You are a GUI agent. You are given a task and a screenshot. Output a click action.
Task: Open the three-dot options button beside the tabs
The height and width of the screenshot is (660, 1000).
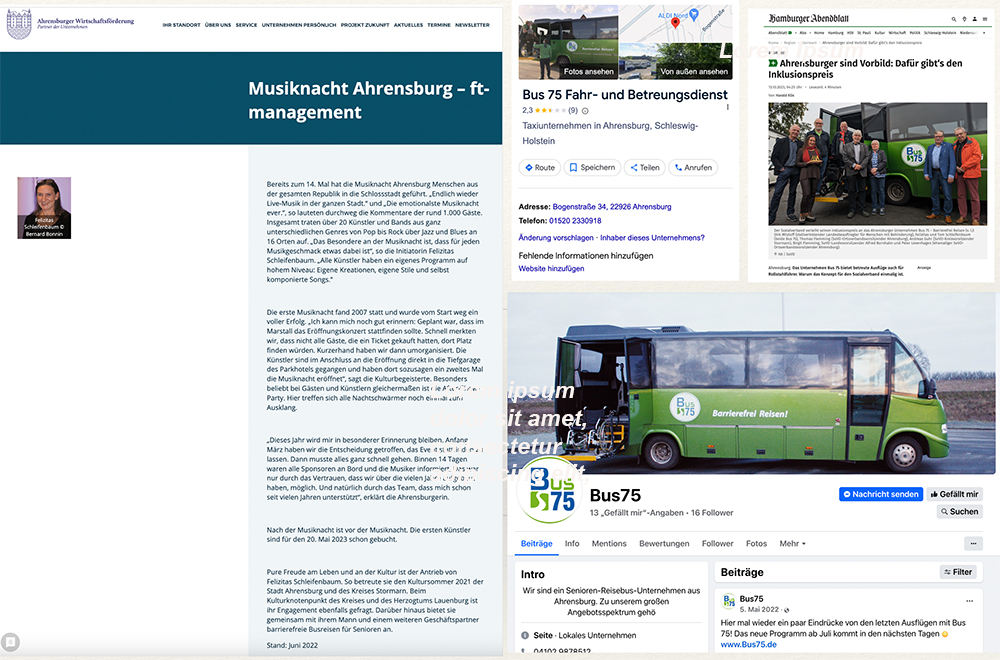pyautogui.click(x=973, y=544)
